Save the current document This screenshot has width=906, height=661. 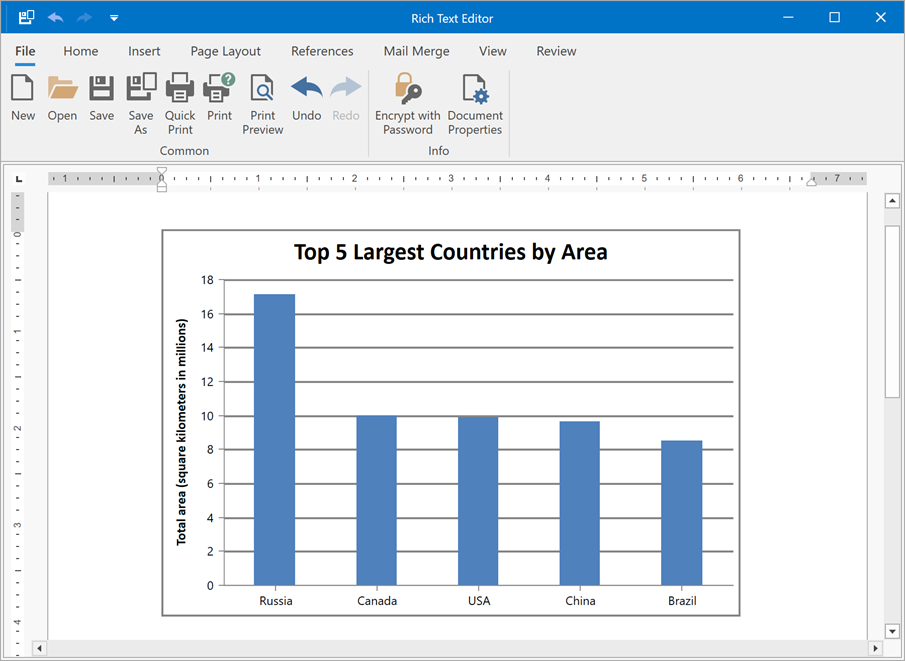coord(101,97)
